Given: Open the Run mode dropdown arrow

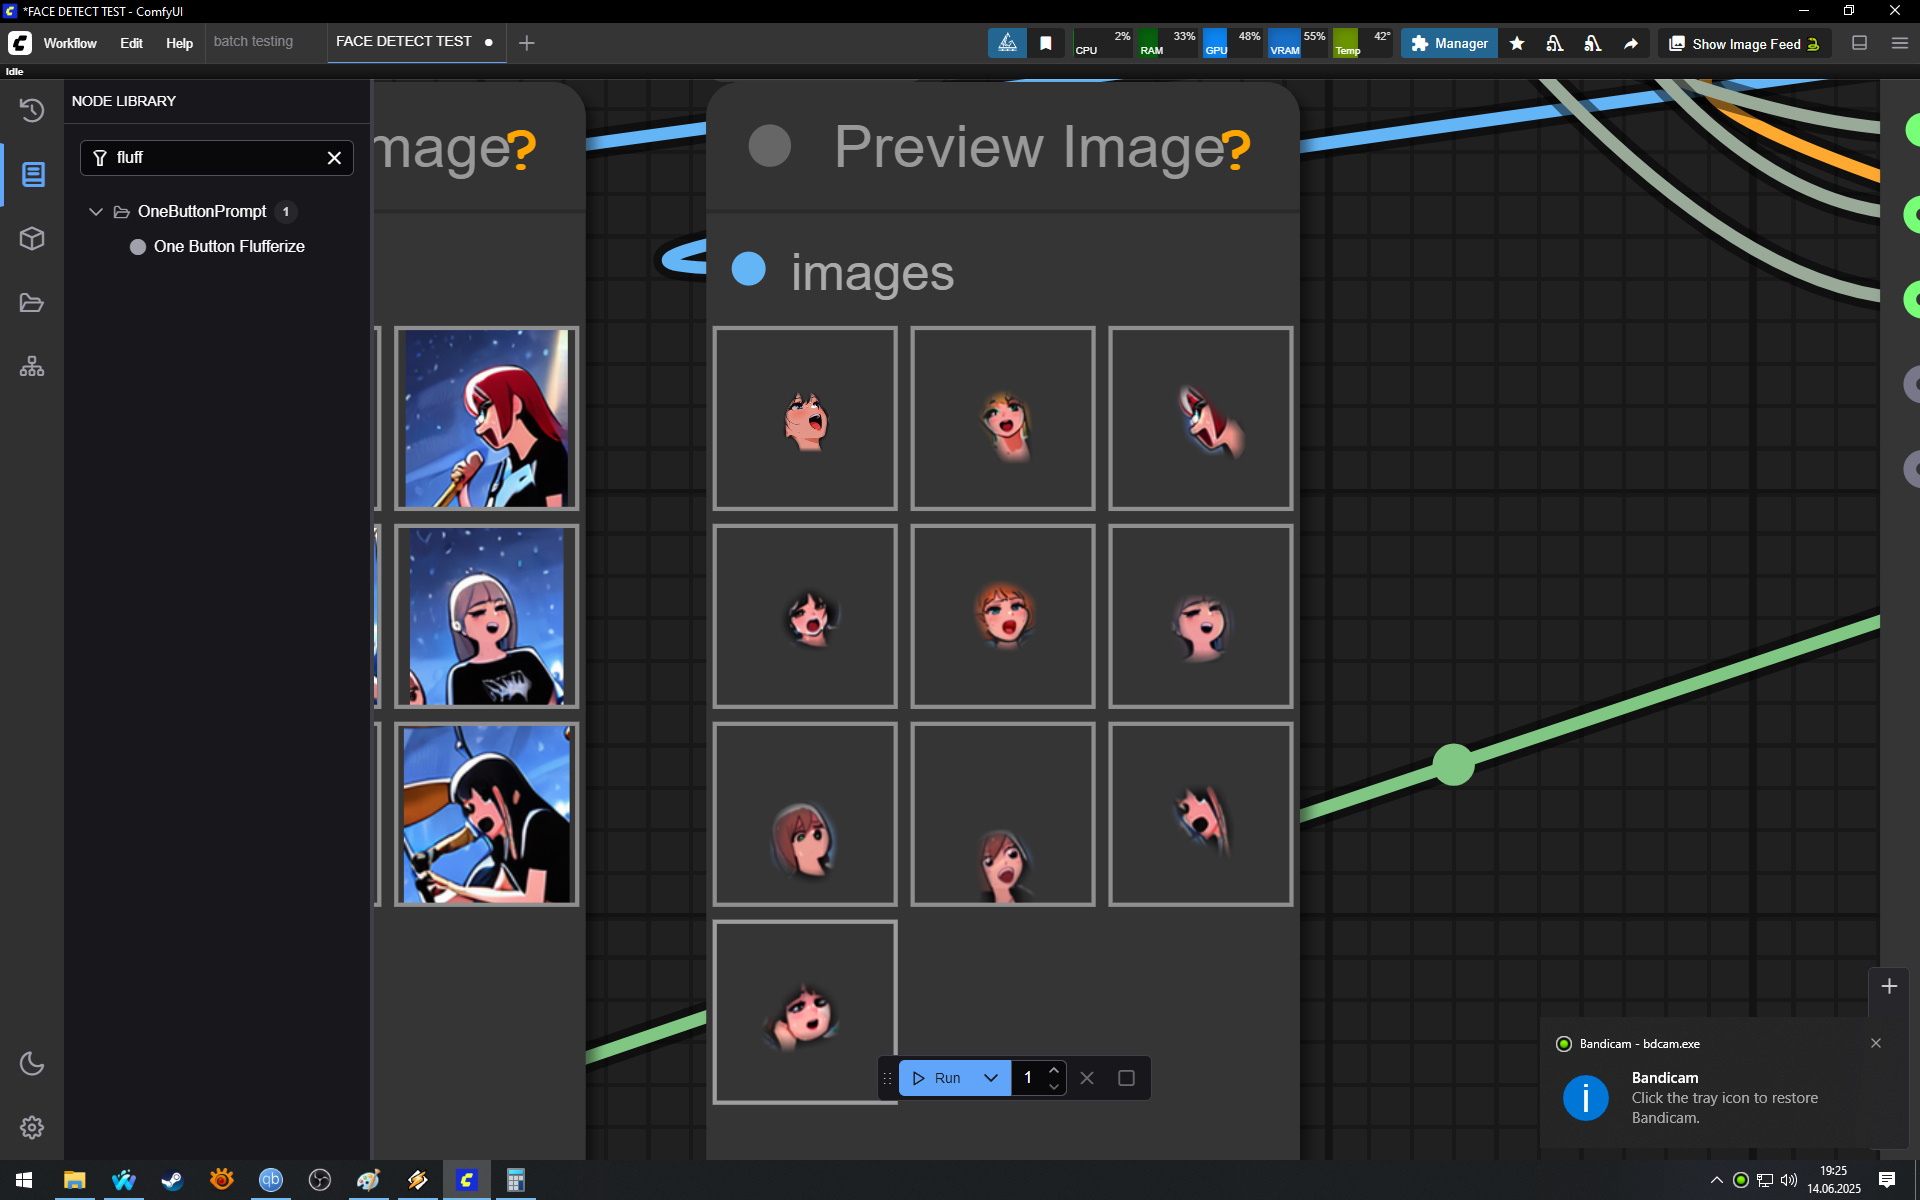Looking at the screenshot, I should (x=991, y=1078).
